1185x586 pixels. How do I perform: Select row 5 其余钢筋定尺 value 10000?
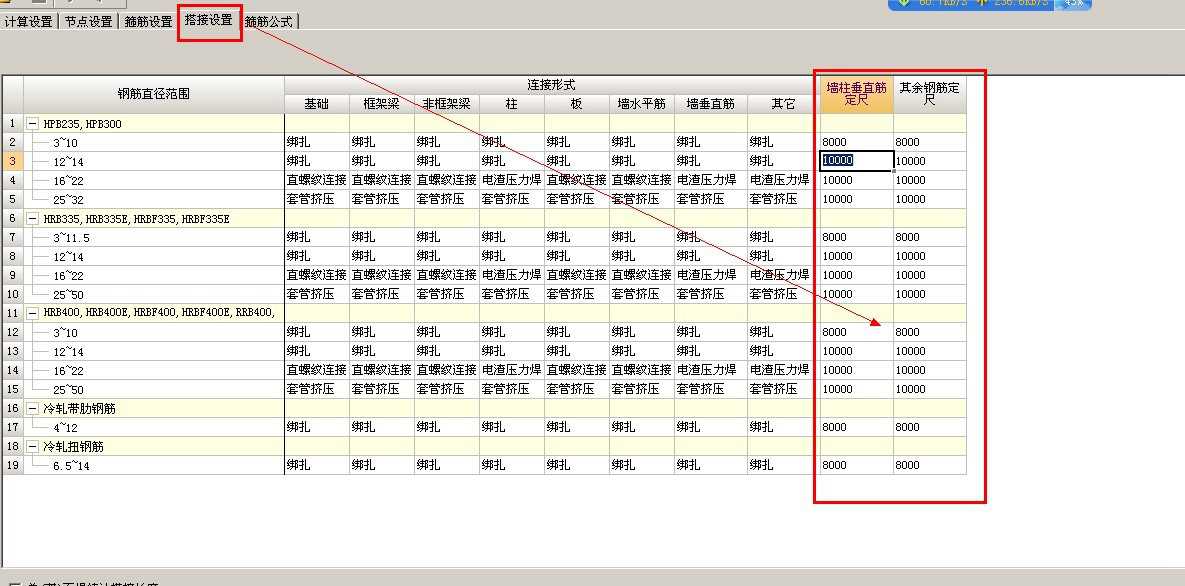click(930, 199)
